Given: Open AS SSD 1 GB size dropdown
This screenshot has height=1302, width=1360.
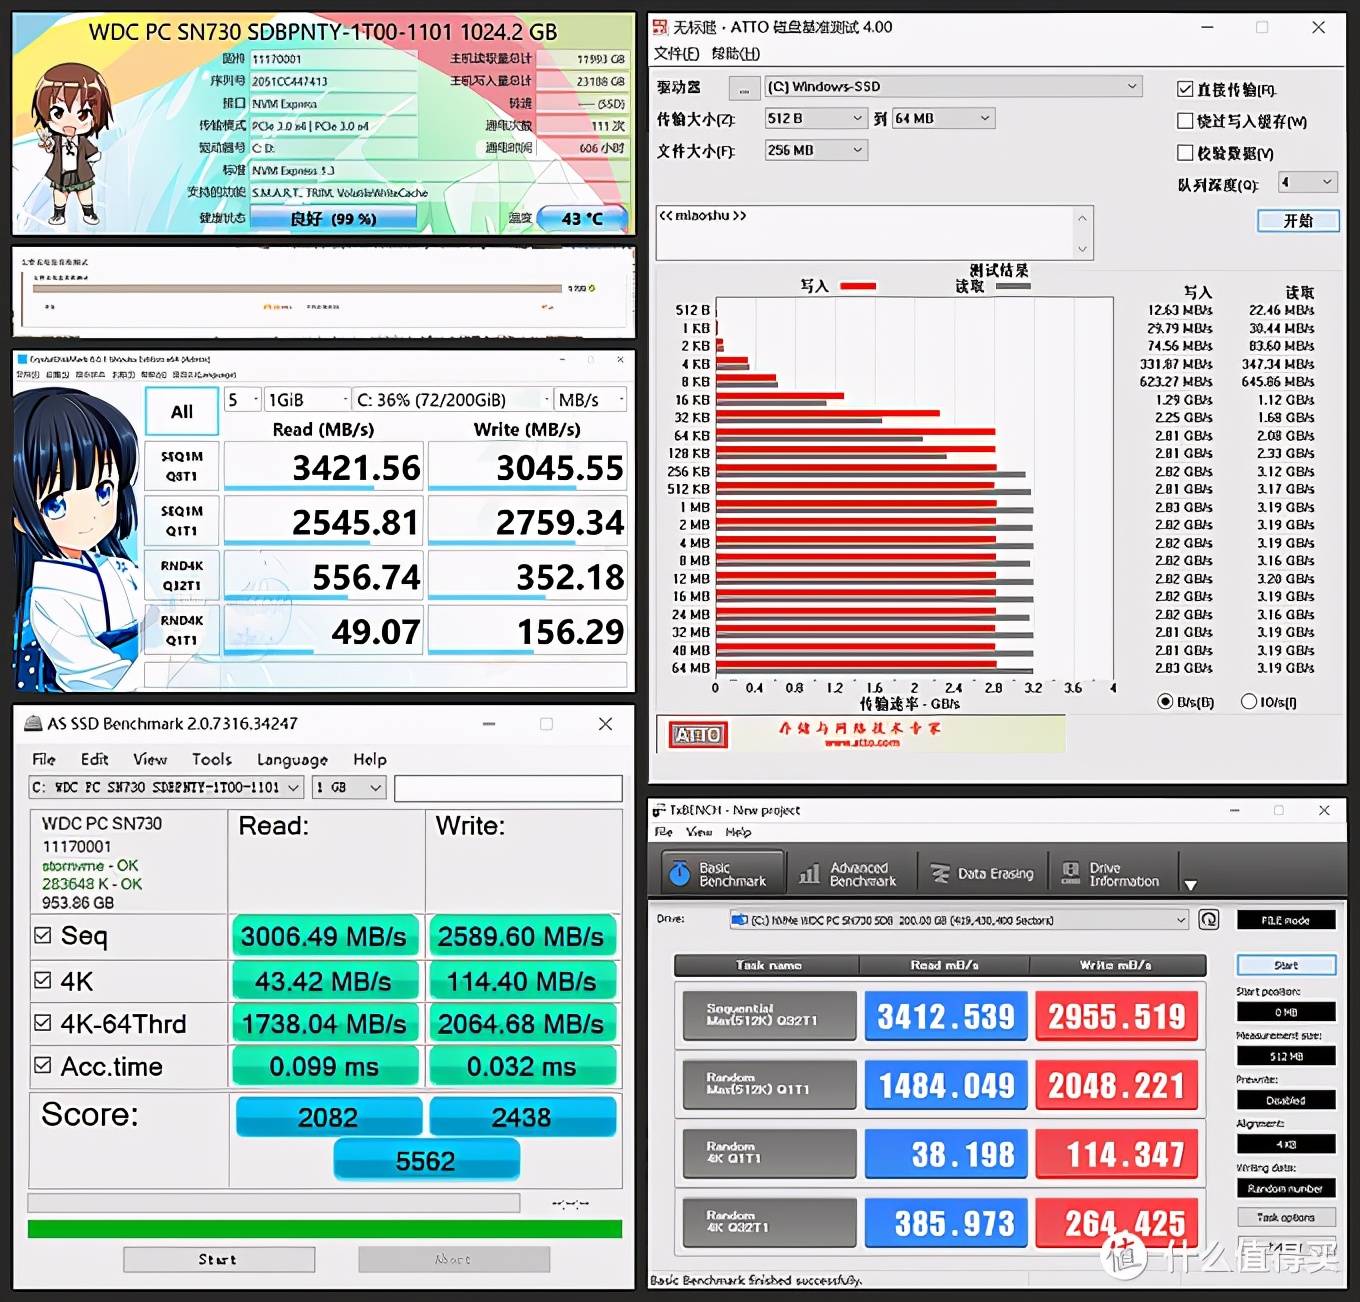Looking at the screenshot, I should 349,788.
